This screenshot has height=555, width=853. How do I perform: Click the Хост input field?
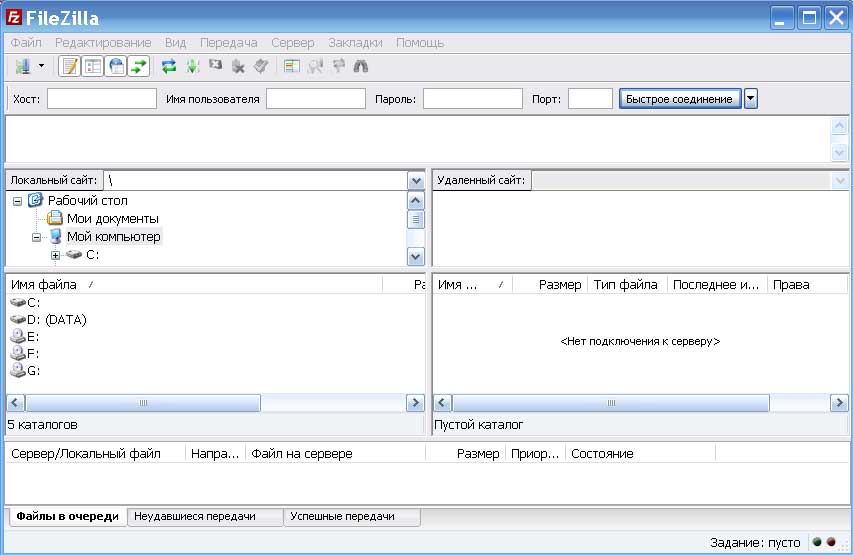click(x=102, y=99)
